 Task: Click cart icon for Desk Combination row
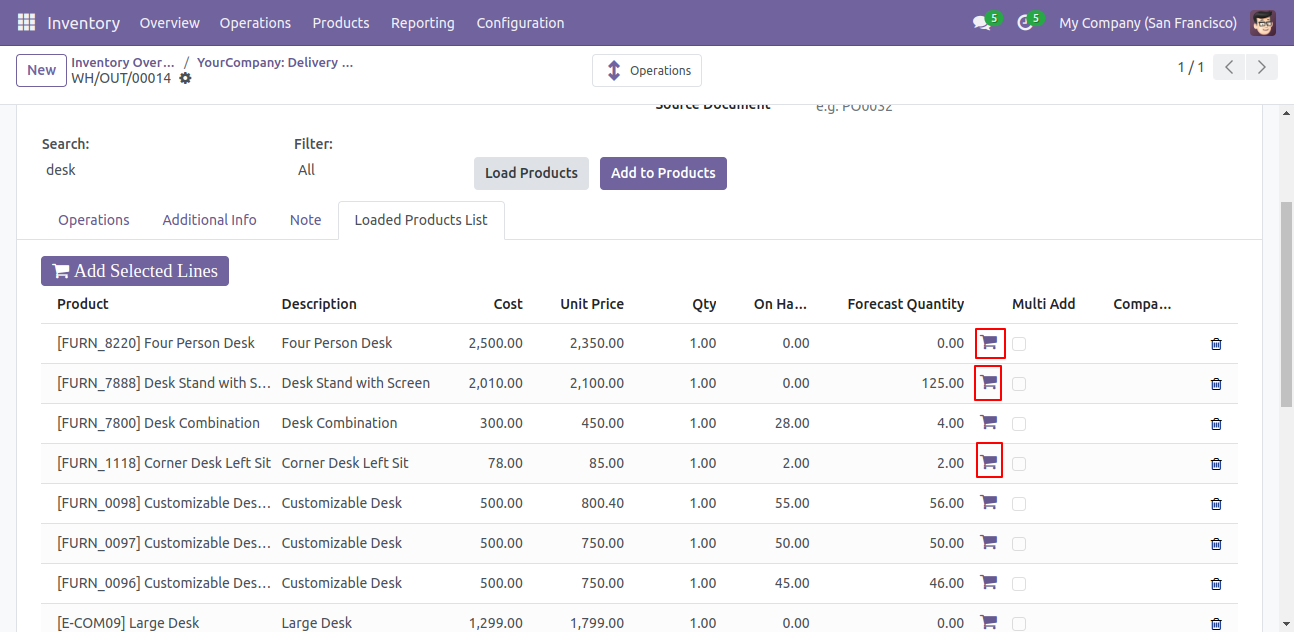pyautogui.click(x=989, y=423)
